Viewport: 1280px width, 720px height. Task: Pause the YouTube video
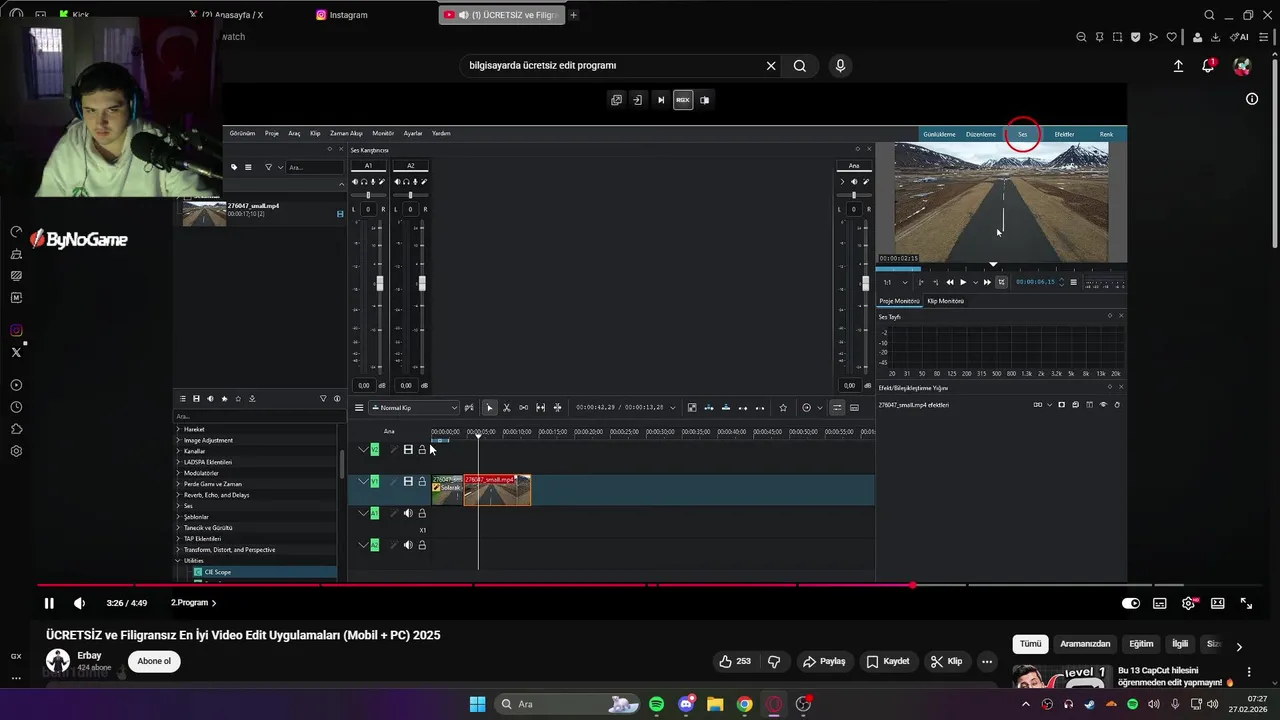pos(48,603)
